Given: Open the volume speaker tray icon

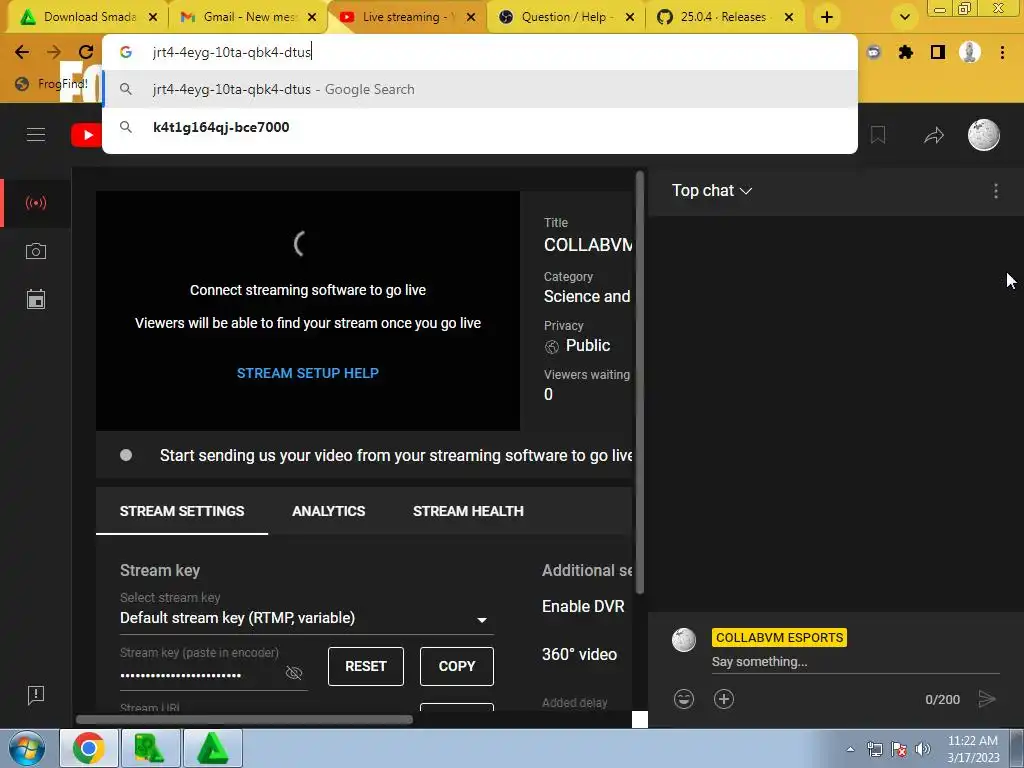Looking at the screenshot, I should click(923, 749).
